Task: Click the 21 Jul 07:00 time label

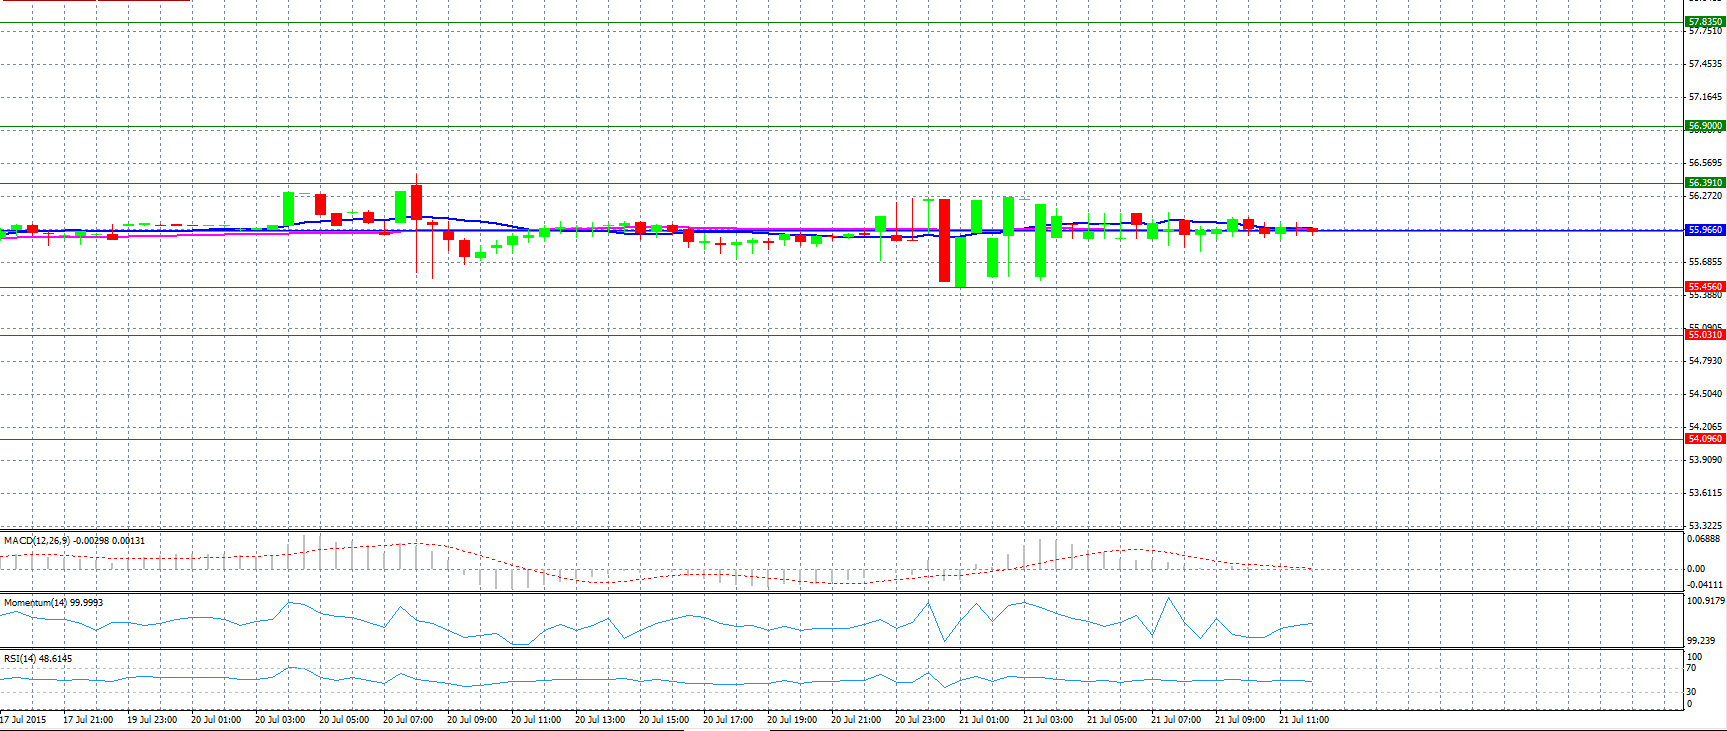Action: tap(1176, 719)
